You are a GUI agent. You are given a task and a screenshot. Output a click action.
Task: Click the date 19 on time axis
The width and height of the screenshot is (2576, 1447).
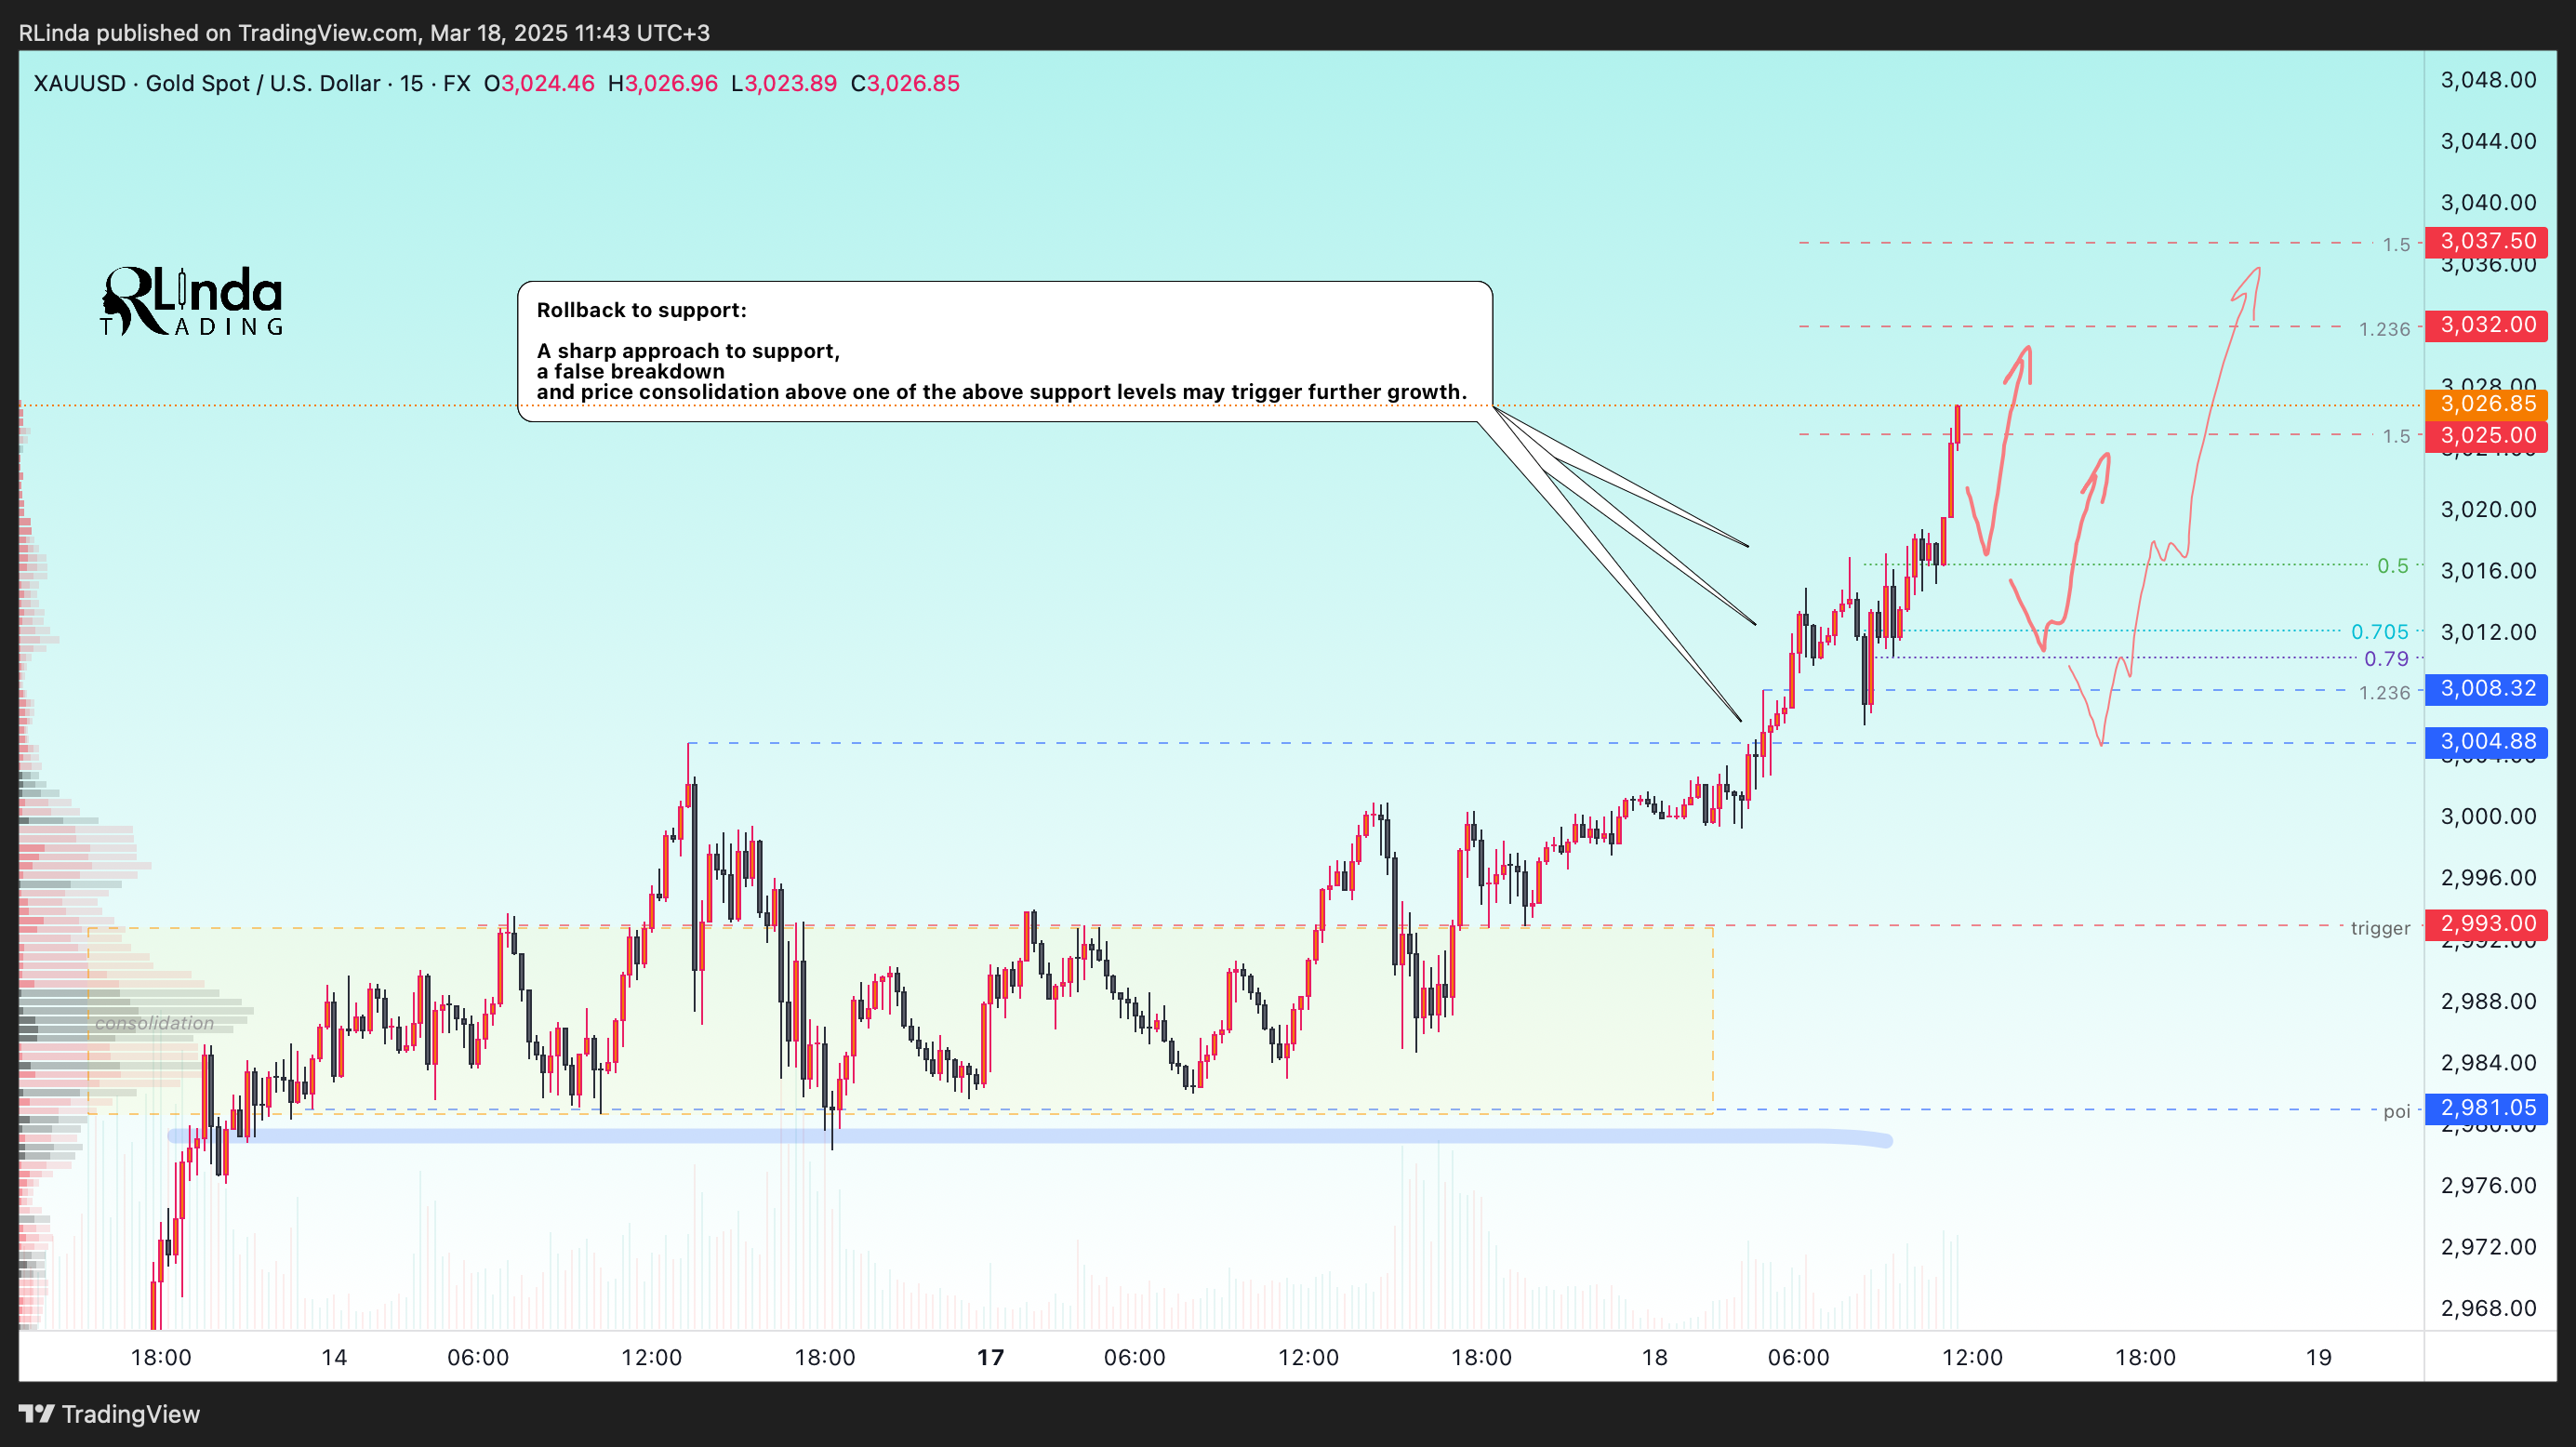pos(2318,1357)
